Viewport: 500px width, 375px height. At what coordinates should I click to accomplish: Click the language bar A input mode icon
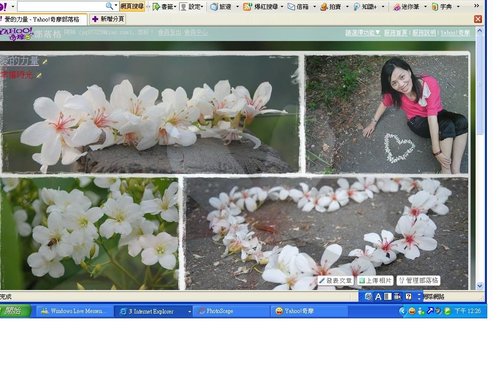click(378, 297)
